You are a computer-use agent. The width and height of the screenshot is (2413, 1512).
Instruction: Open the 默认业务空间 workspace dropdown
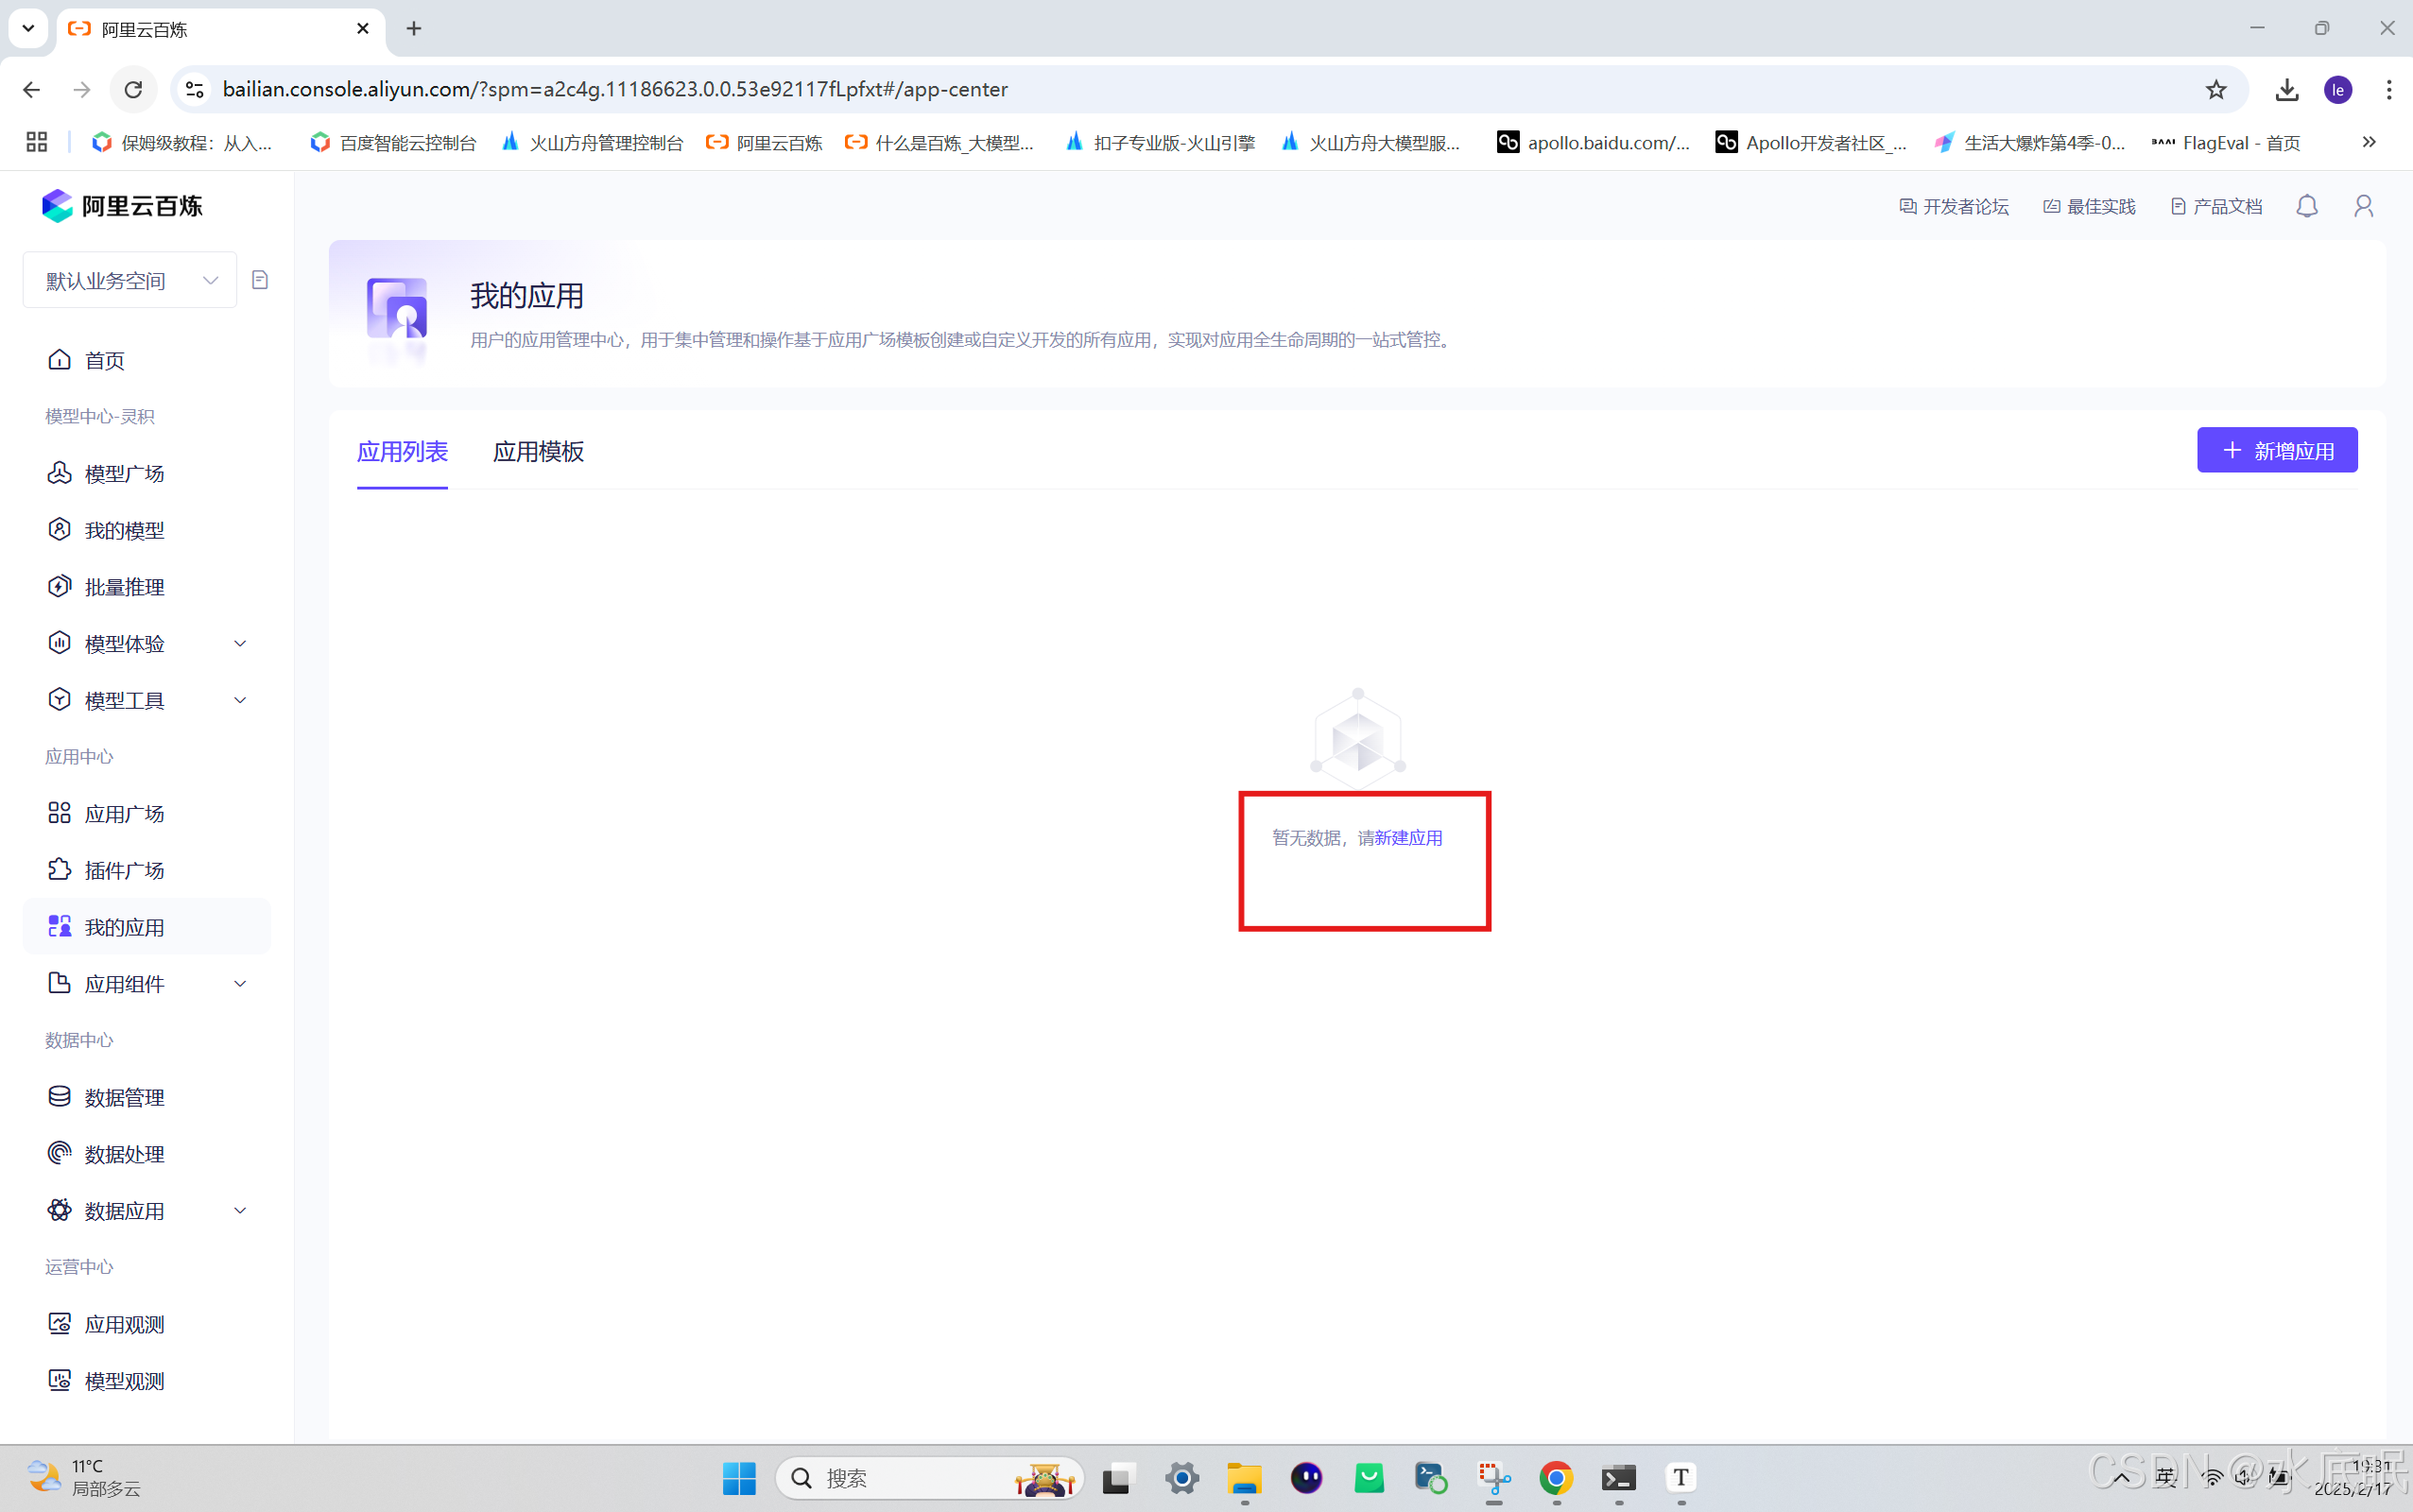pos(130,280)
